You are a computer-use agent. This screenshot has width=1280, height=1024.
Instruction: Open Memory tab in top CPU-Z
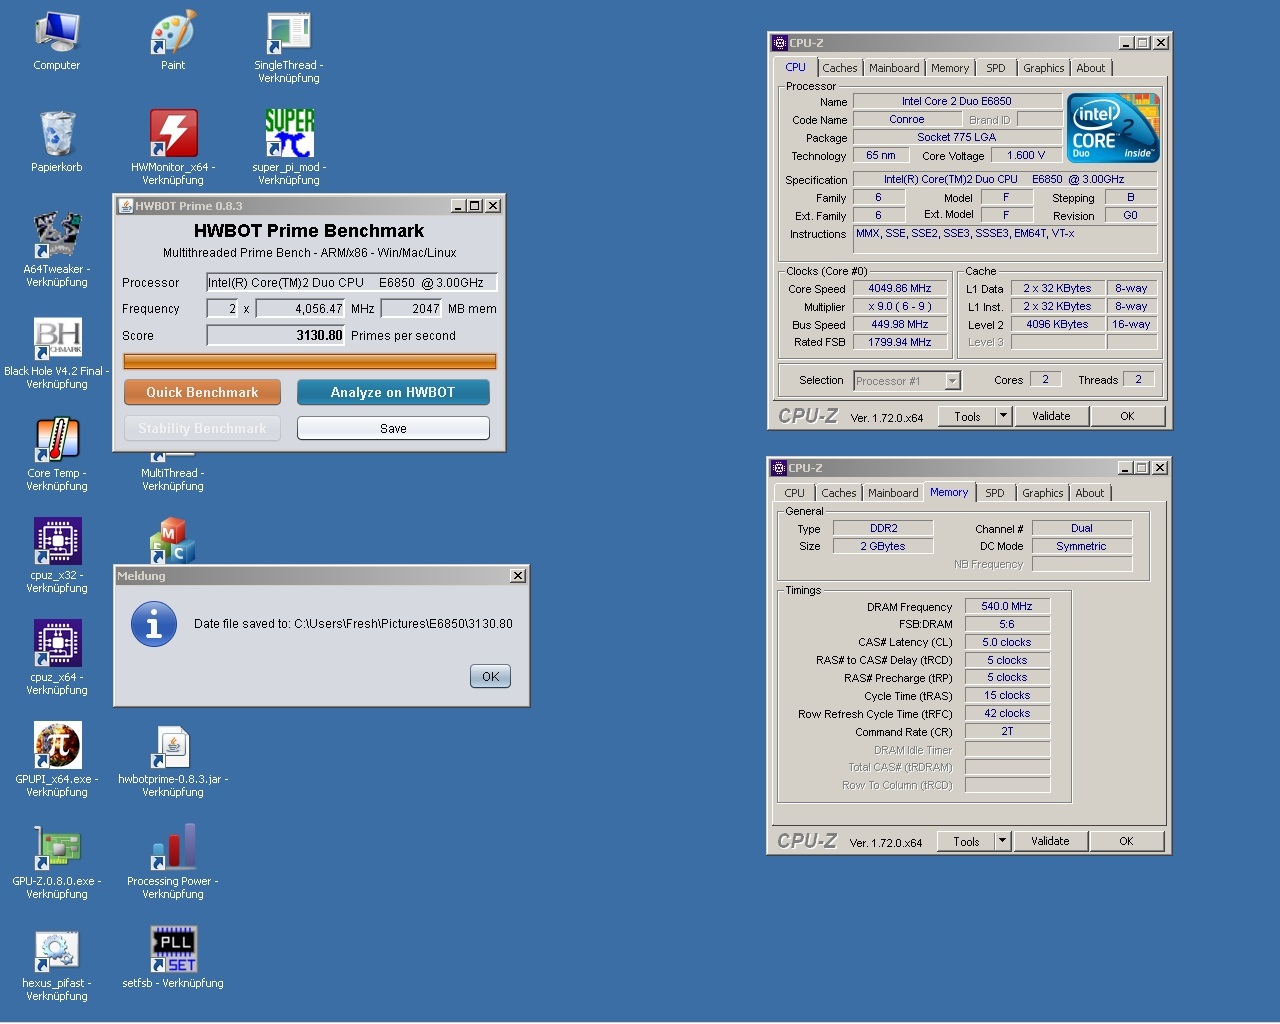[950, 68]
